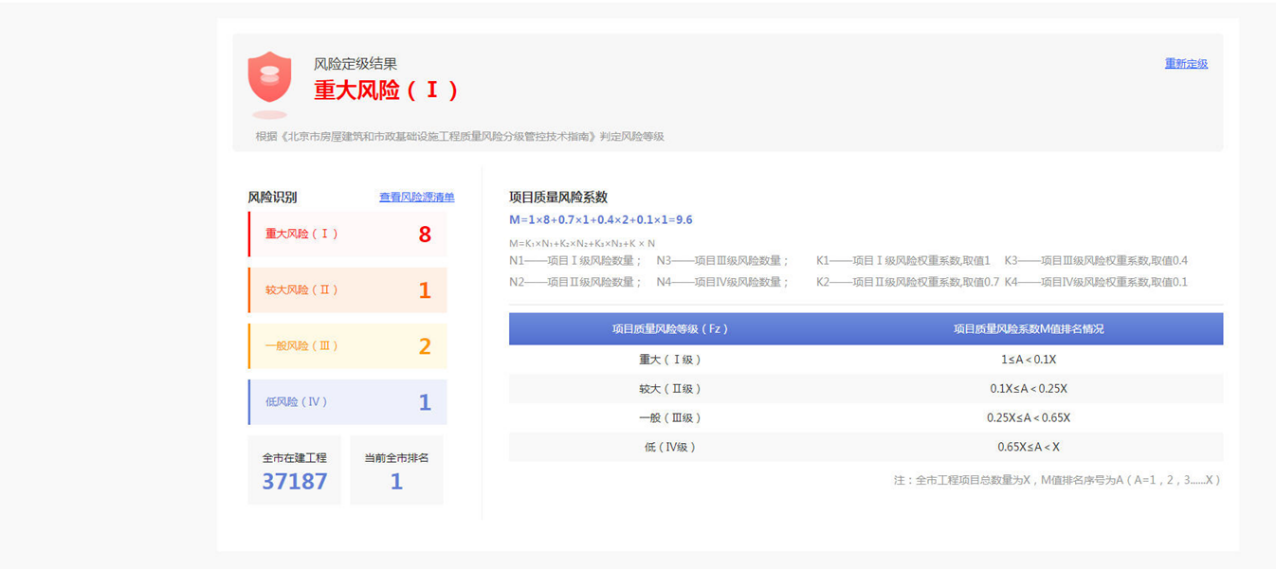This screenshot has width=1277, height=570.
Task: Click the 风险识别 section title
Action: click(272, 198)
